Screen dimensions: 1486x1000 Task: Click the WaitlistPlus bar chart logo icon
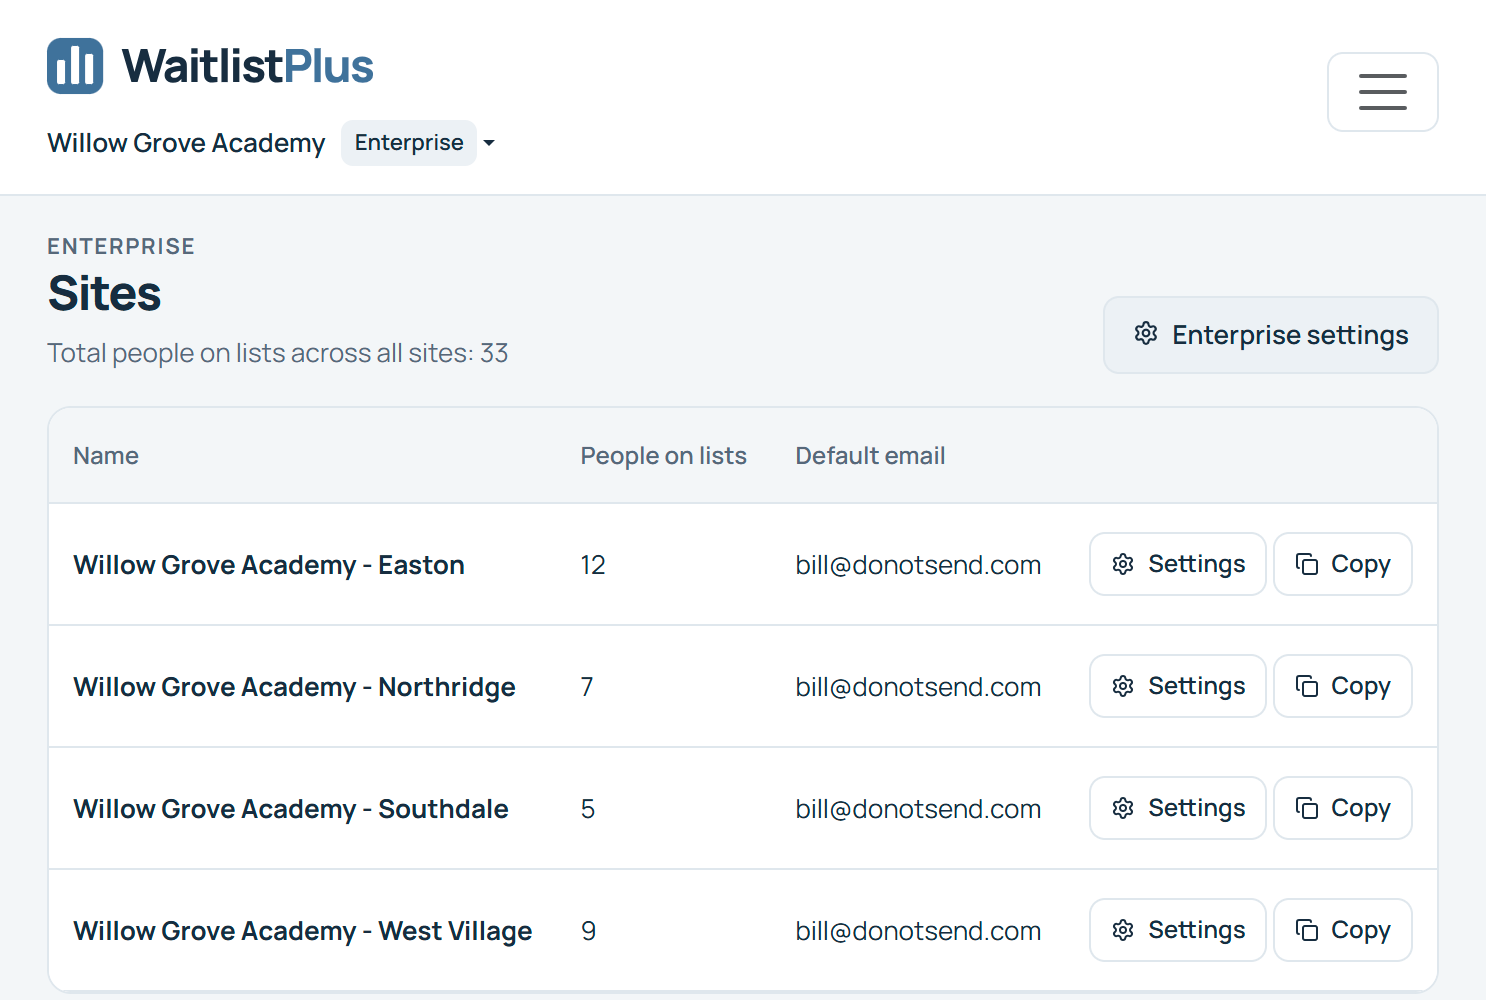click(x=75, y=66)
